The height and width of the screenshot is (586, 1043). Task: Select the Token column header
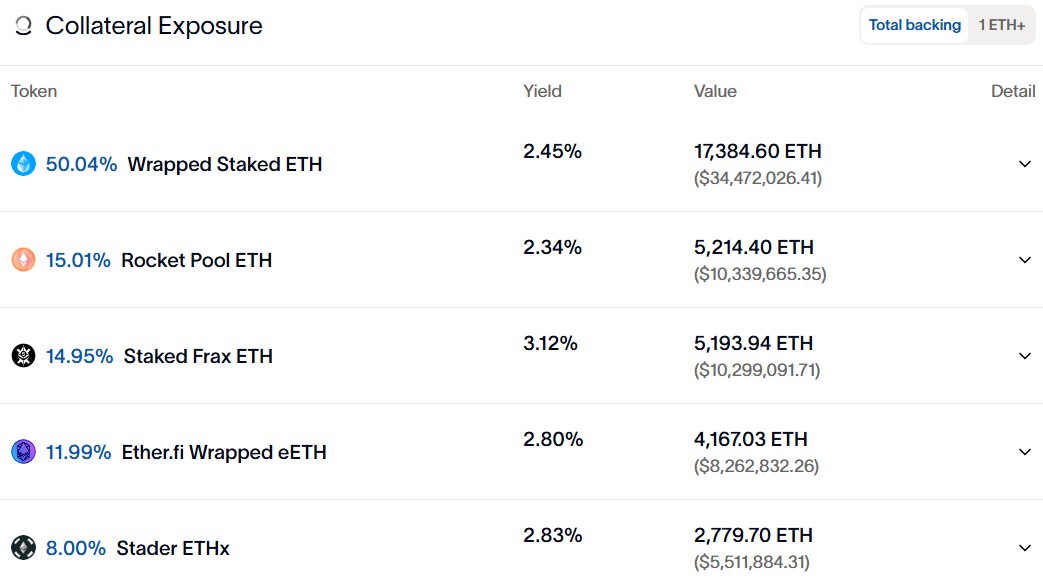[33, 91]
